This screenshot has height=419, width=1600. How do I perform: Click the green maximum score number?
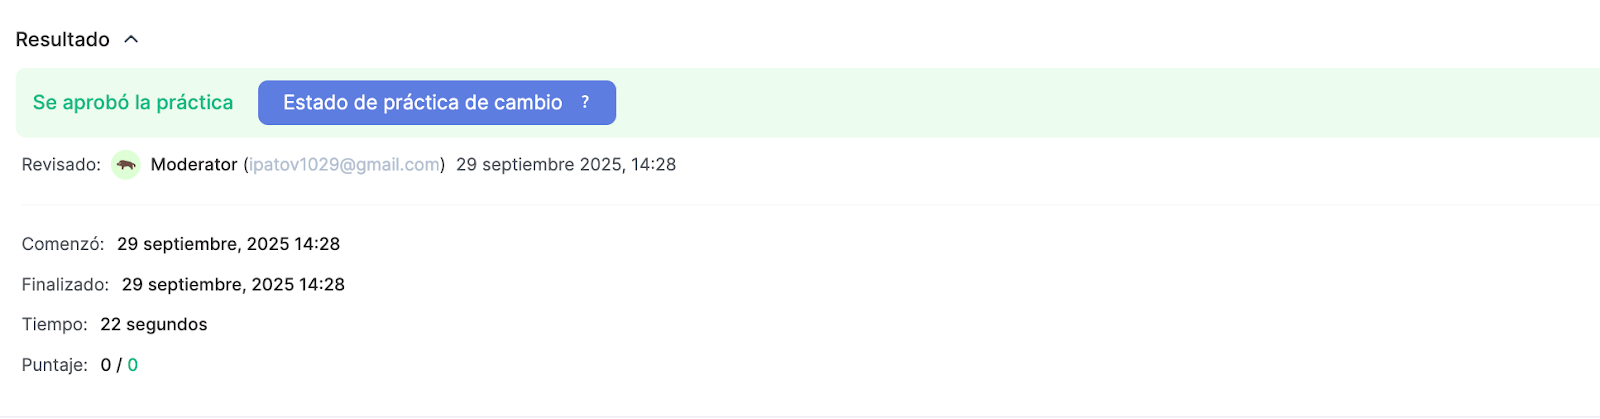click(x=133, y=365)
